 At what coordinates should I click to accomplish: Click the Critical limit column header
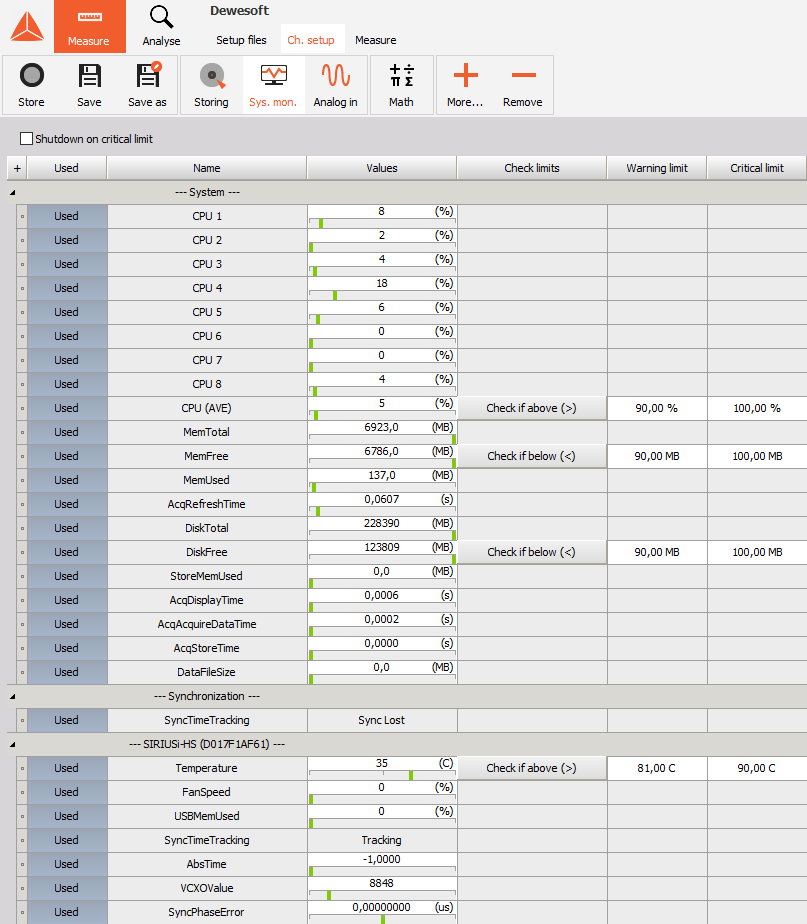[757, 168]
